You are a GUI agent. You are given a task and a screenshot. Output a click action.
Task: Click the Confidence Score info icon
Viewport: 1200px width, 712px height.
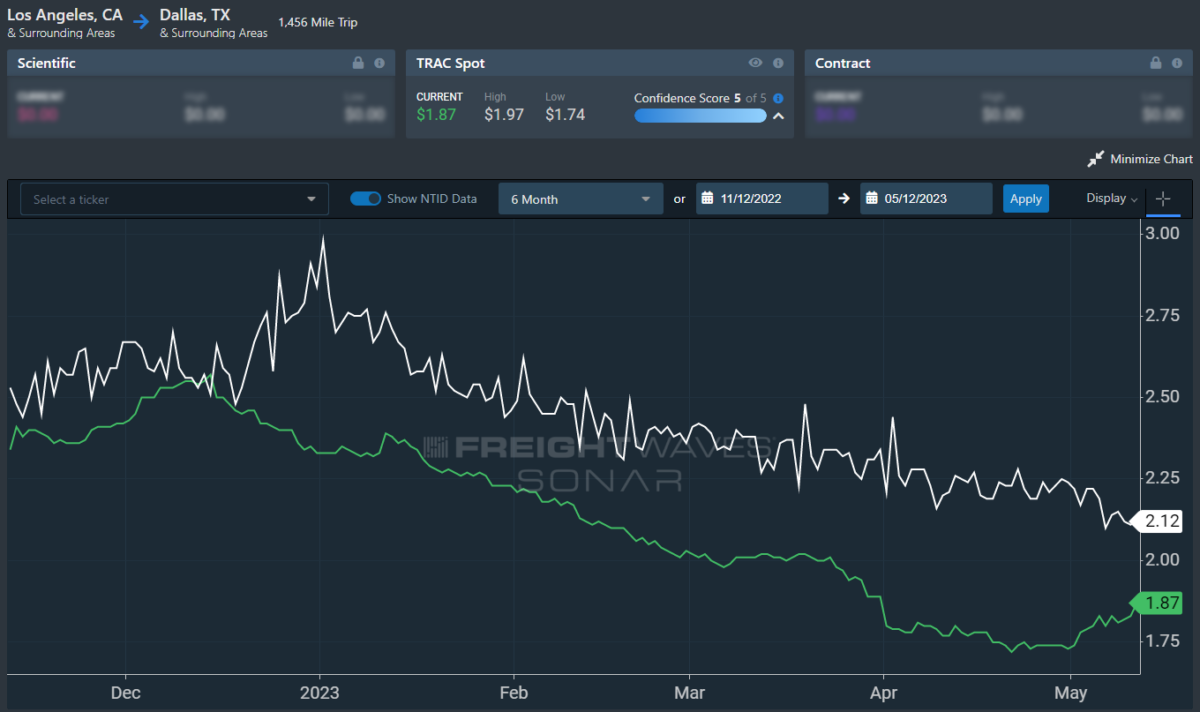click(778, 99)
